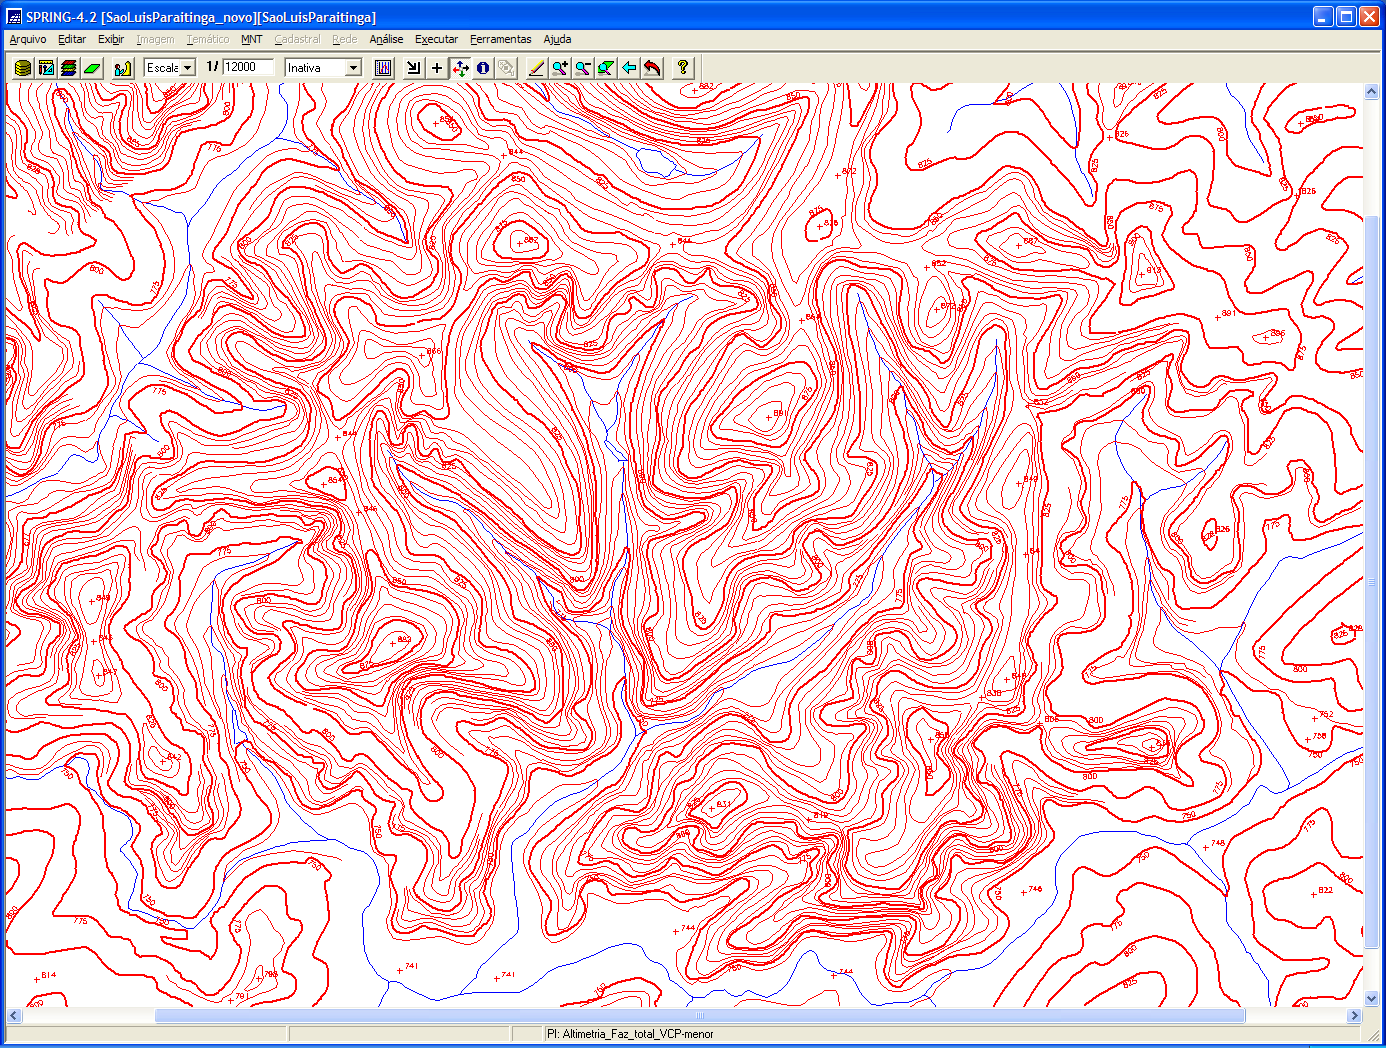Viewport: 1386px width, 1048px height.
Task: Open the Ferramentas menu
Action: (x=501, y=39)
